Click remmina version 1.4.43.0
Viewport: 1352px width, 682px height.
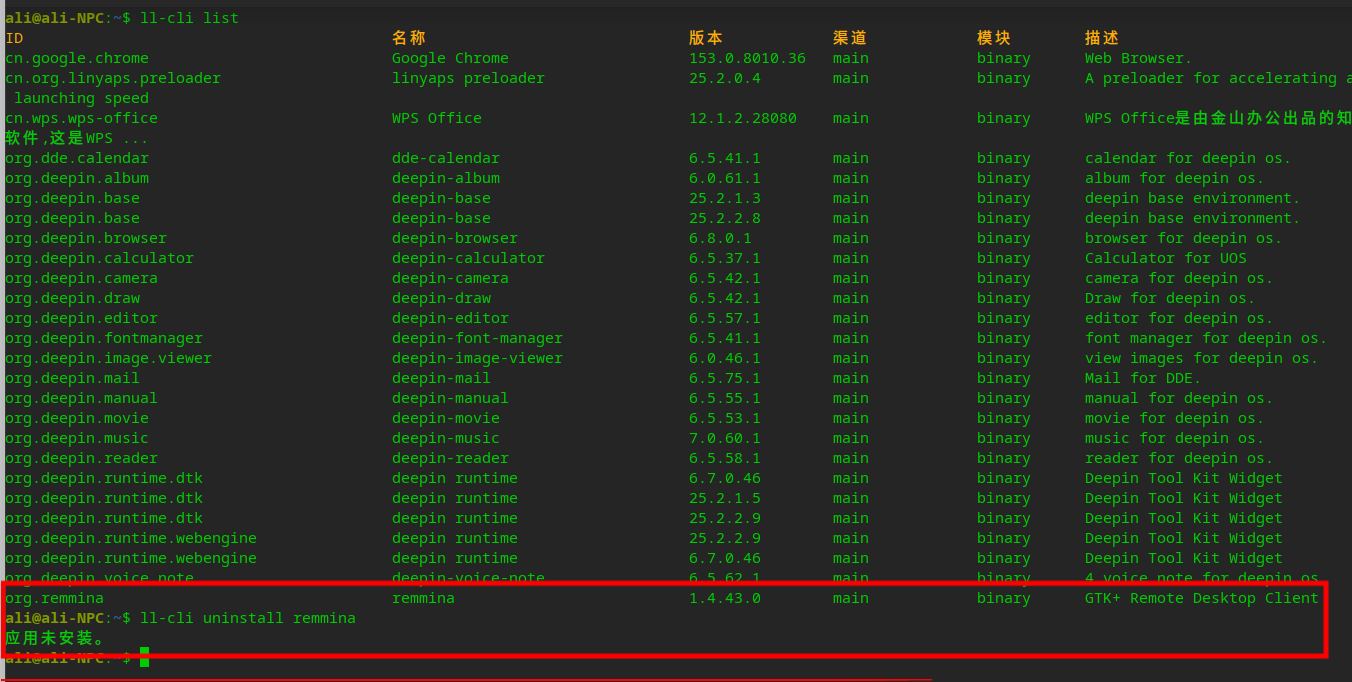(724, 598)
